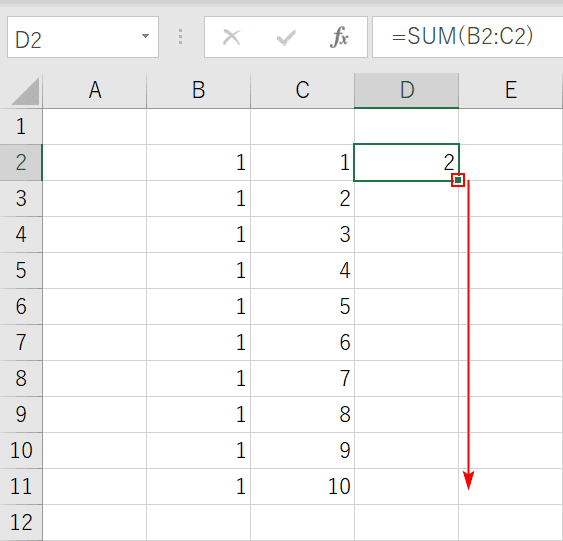Click cell B10 in row 10

(x=199, y=451)
